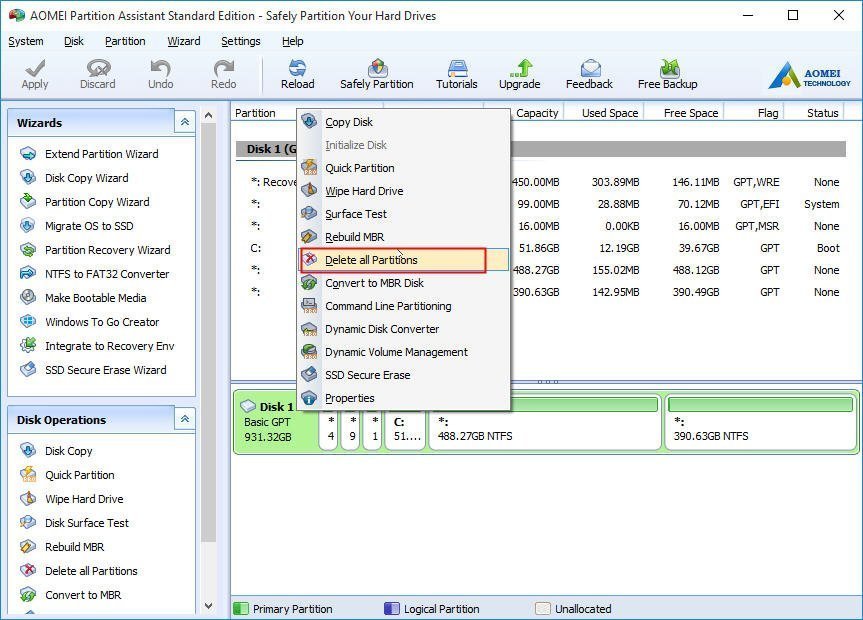The image size is (863, 620).
Task: Click the Make Bootable Media icon
Action: [x=28, y=298]
